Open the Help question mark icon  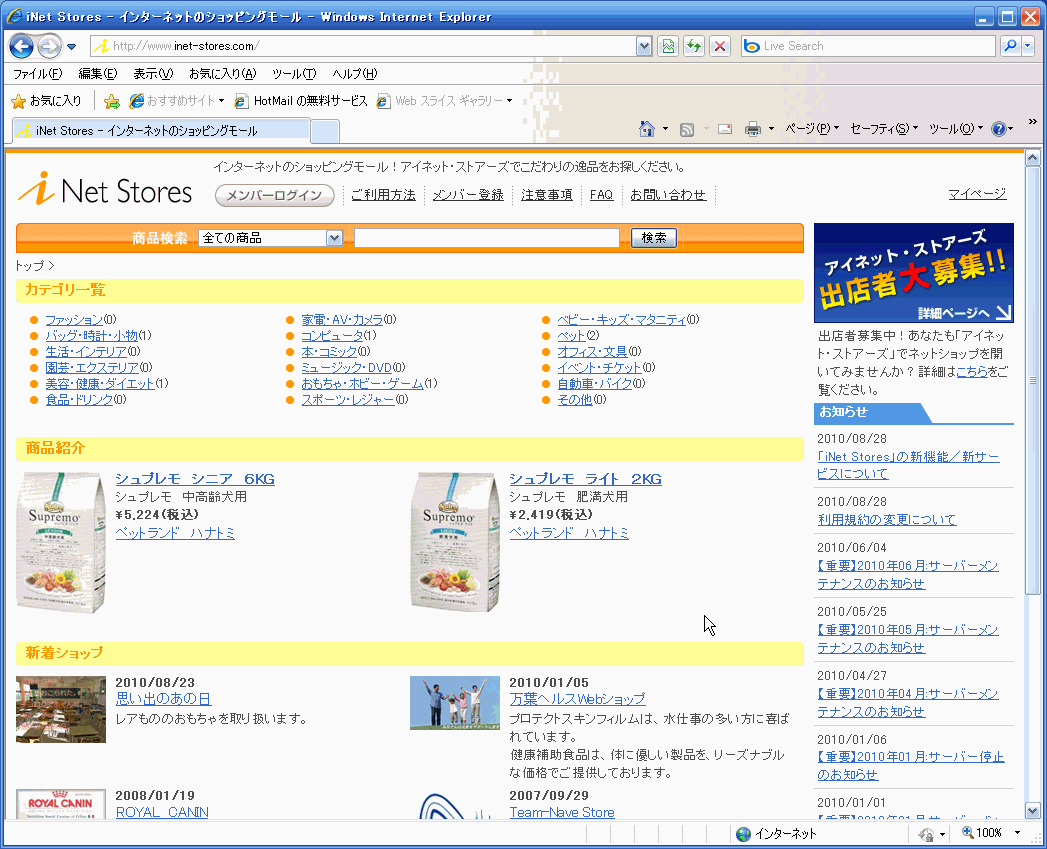[998, 129]
